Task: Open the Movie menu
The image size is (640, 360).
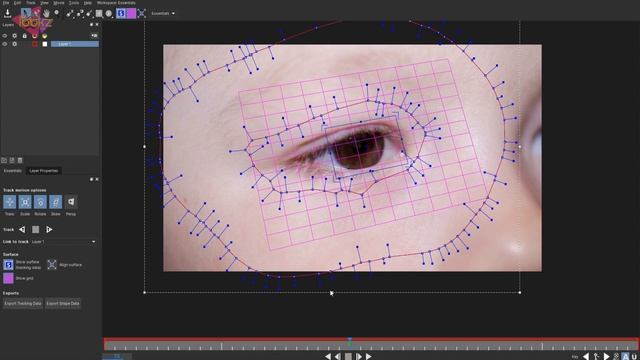Action: pos(59,2)
